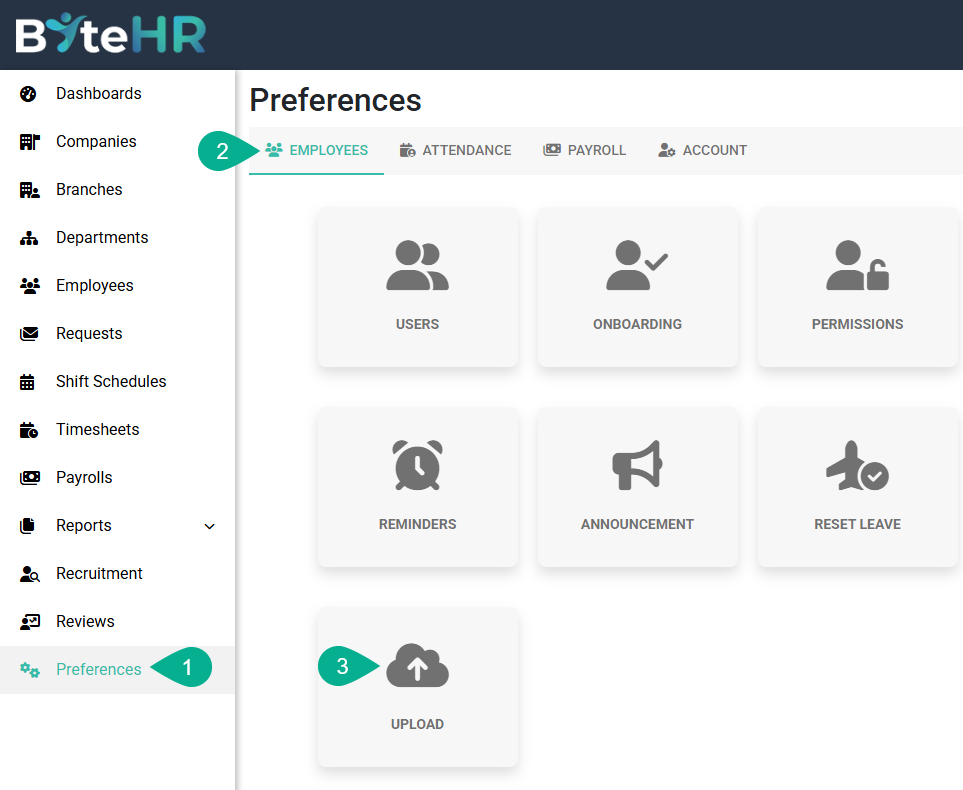Click the Employees group icon in sidebar
The image size is (963, 790).
point(29,286)
